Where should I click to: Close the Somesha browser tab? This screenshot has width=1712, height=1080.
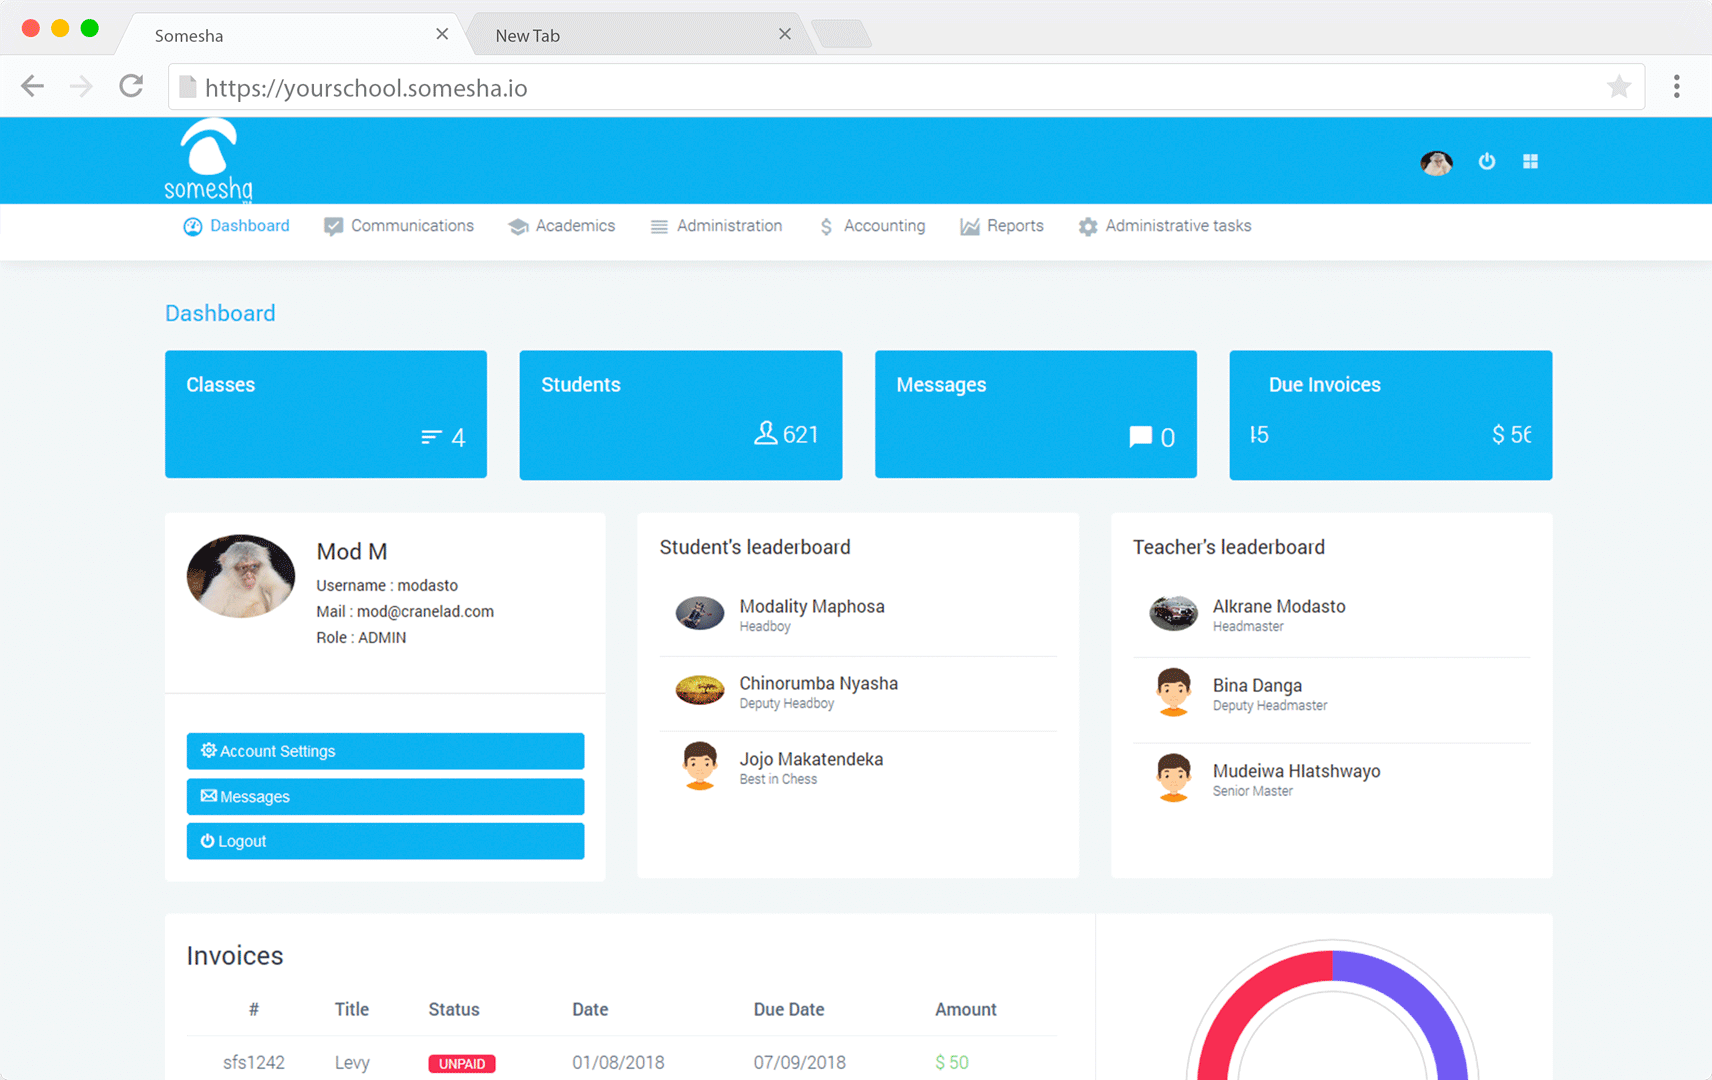[x=442, y=34]
